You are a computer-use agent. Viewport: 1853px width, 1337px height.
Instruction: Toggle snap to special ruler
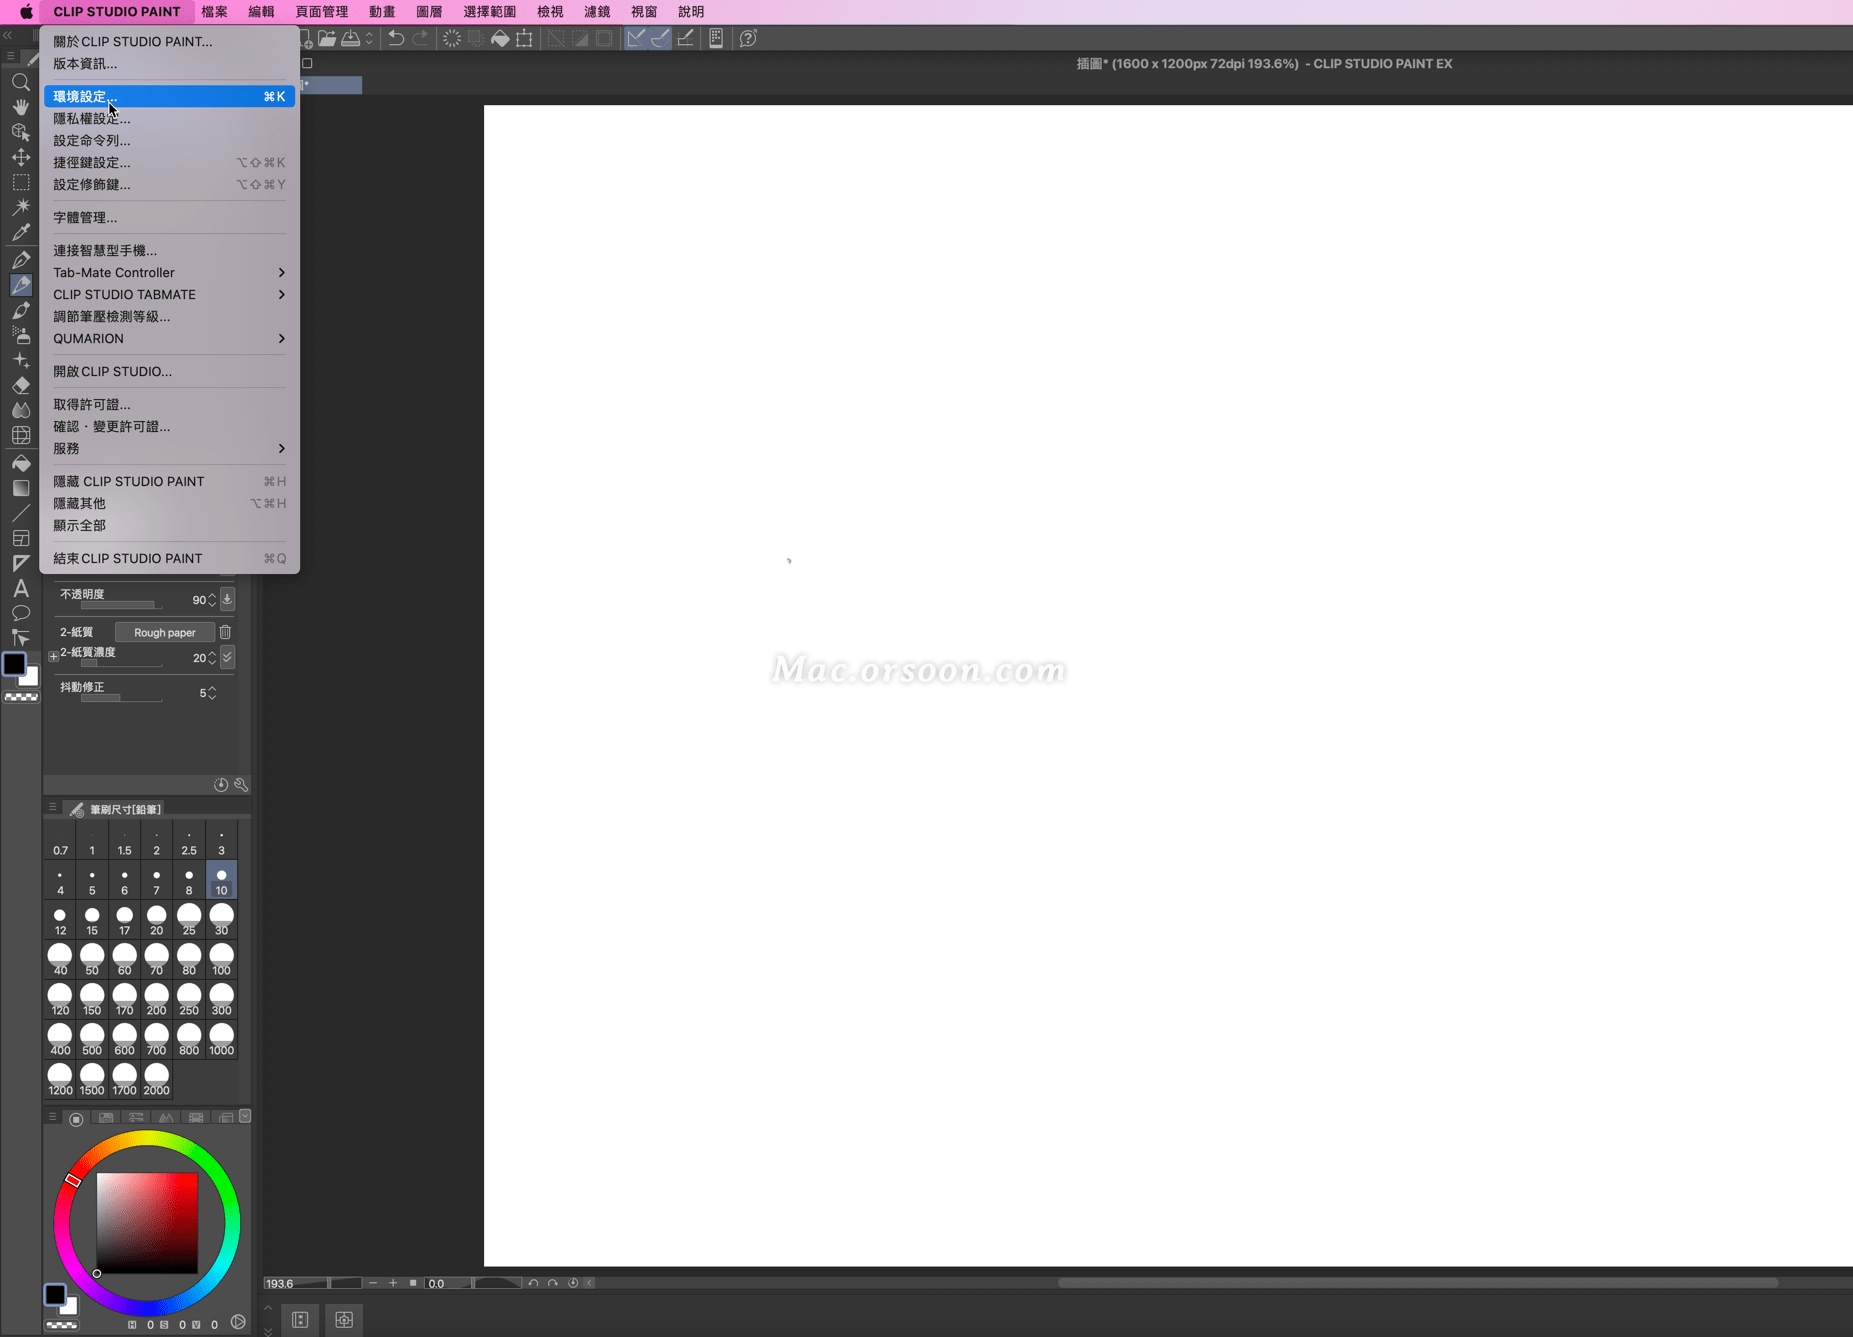[660, 38]
